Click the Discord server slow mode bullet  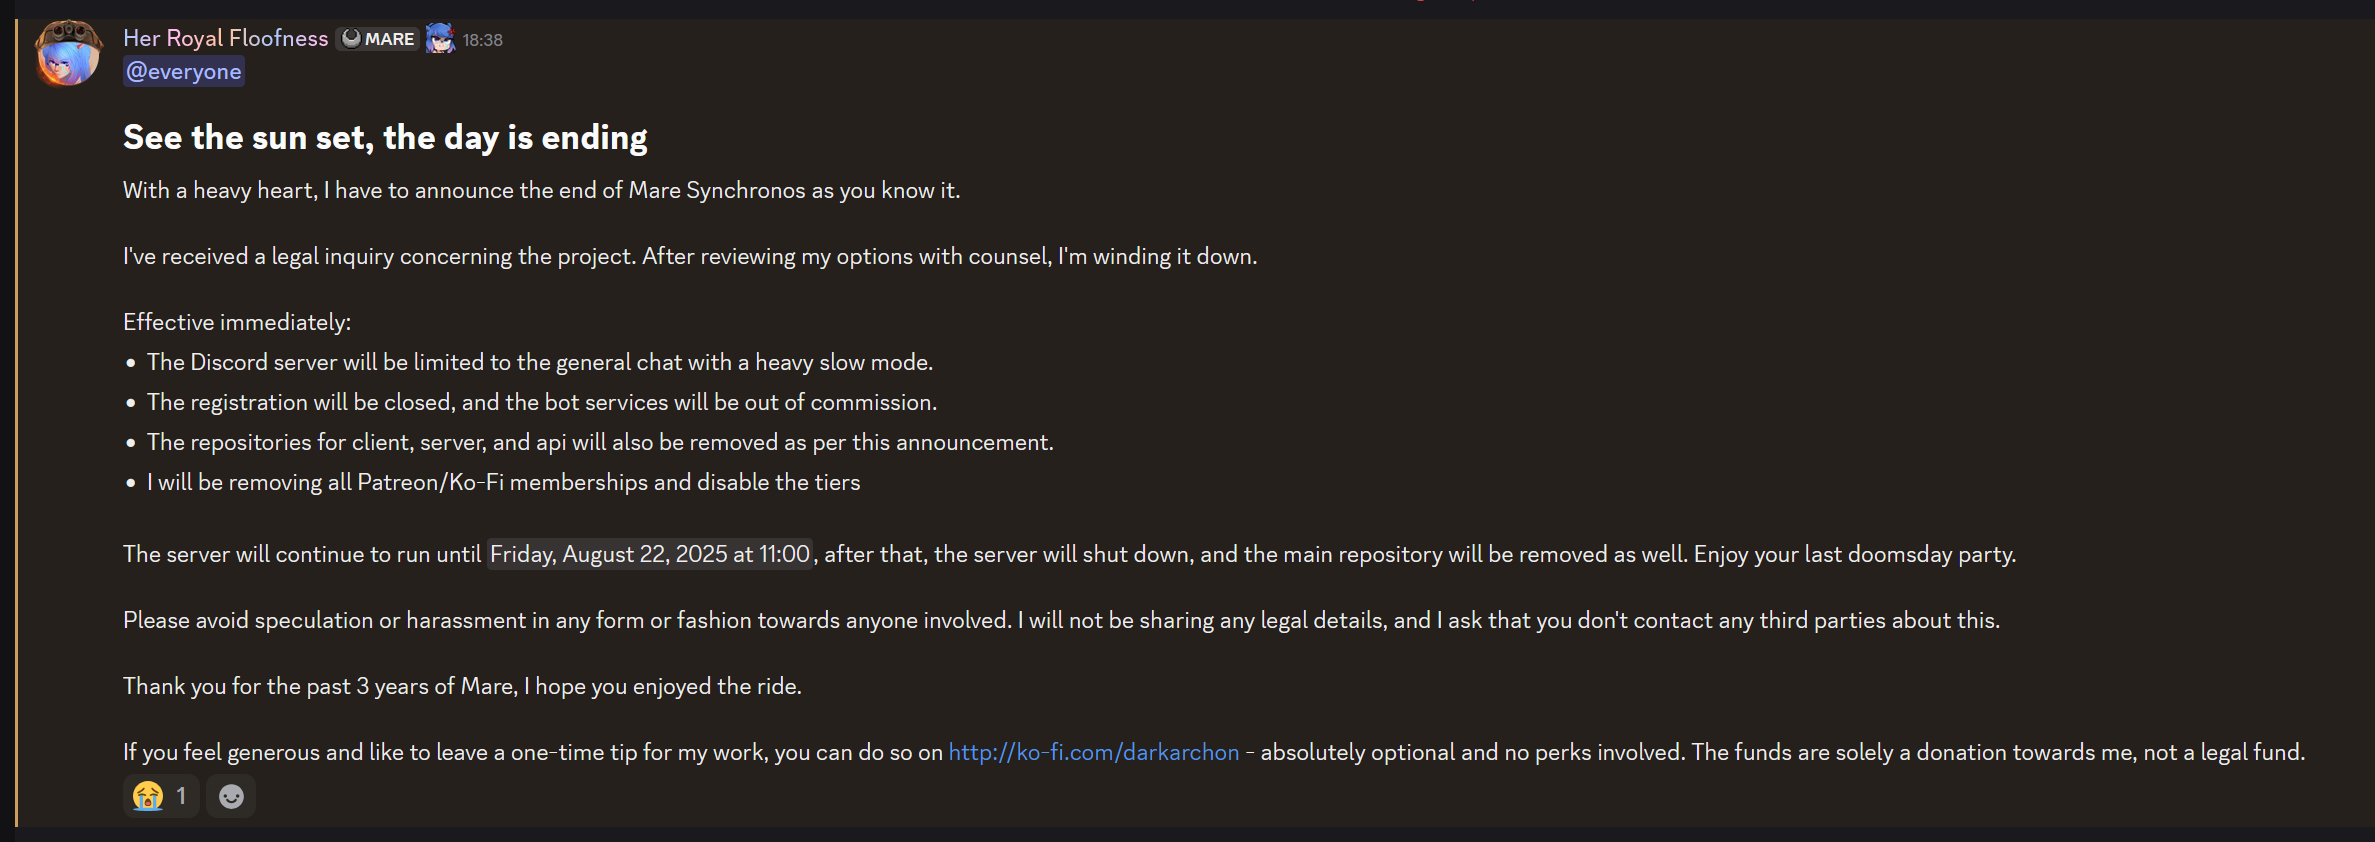click(x=540, y=362)
